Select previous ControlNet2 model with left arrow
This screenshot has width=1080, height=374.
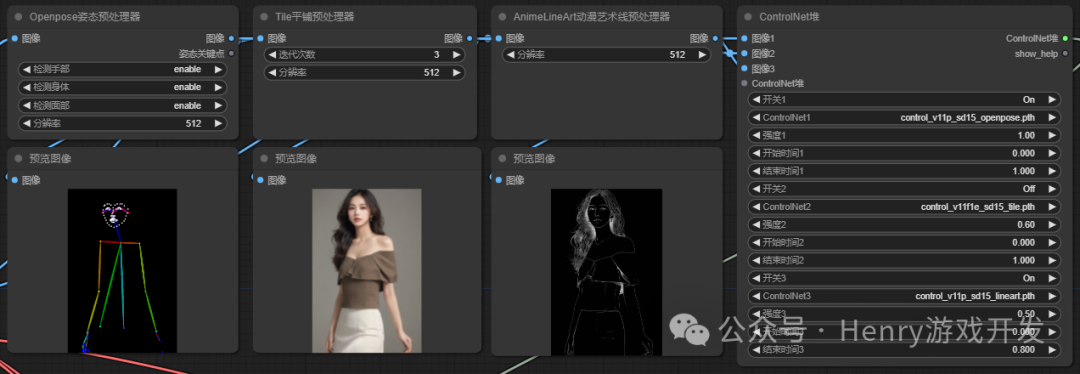click(756, 207)
